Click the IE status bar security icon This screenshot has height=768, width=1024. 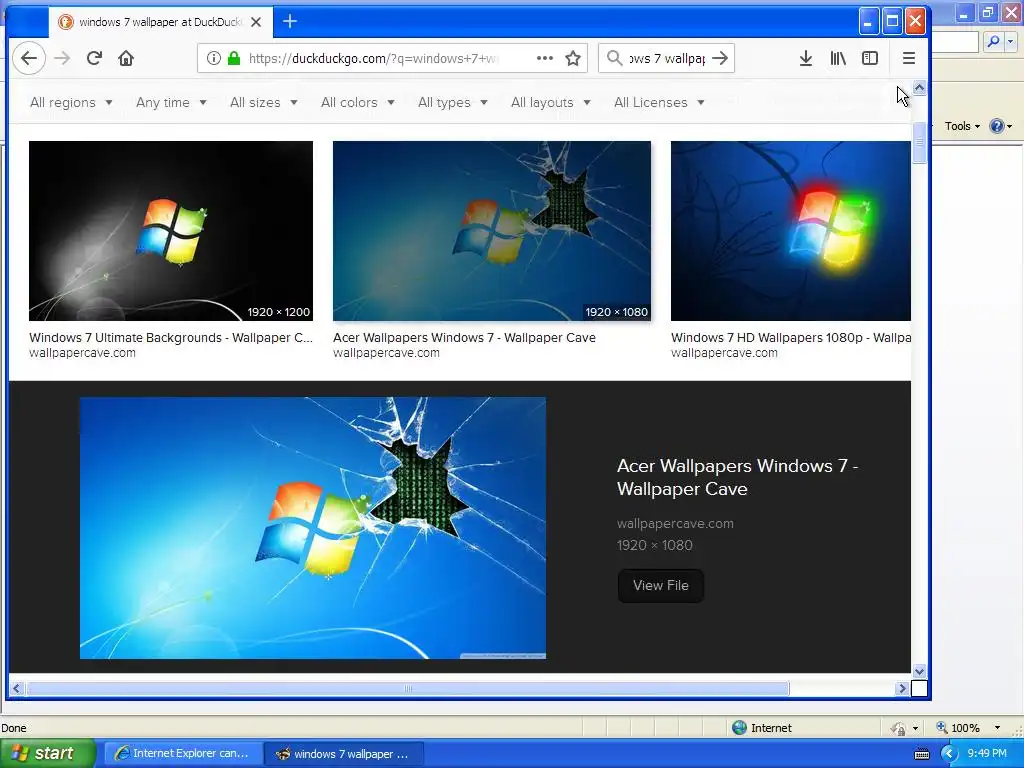click(x=899, y=728)
